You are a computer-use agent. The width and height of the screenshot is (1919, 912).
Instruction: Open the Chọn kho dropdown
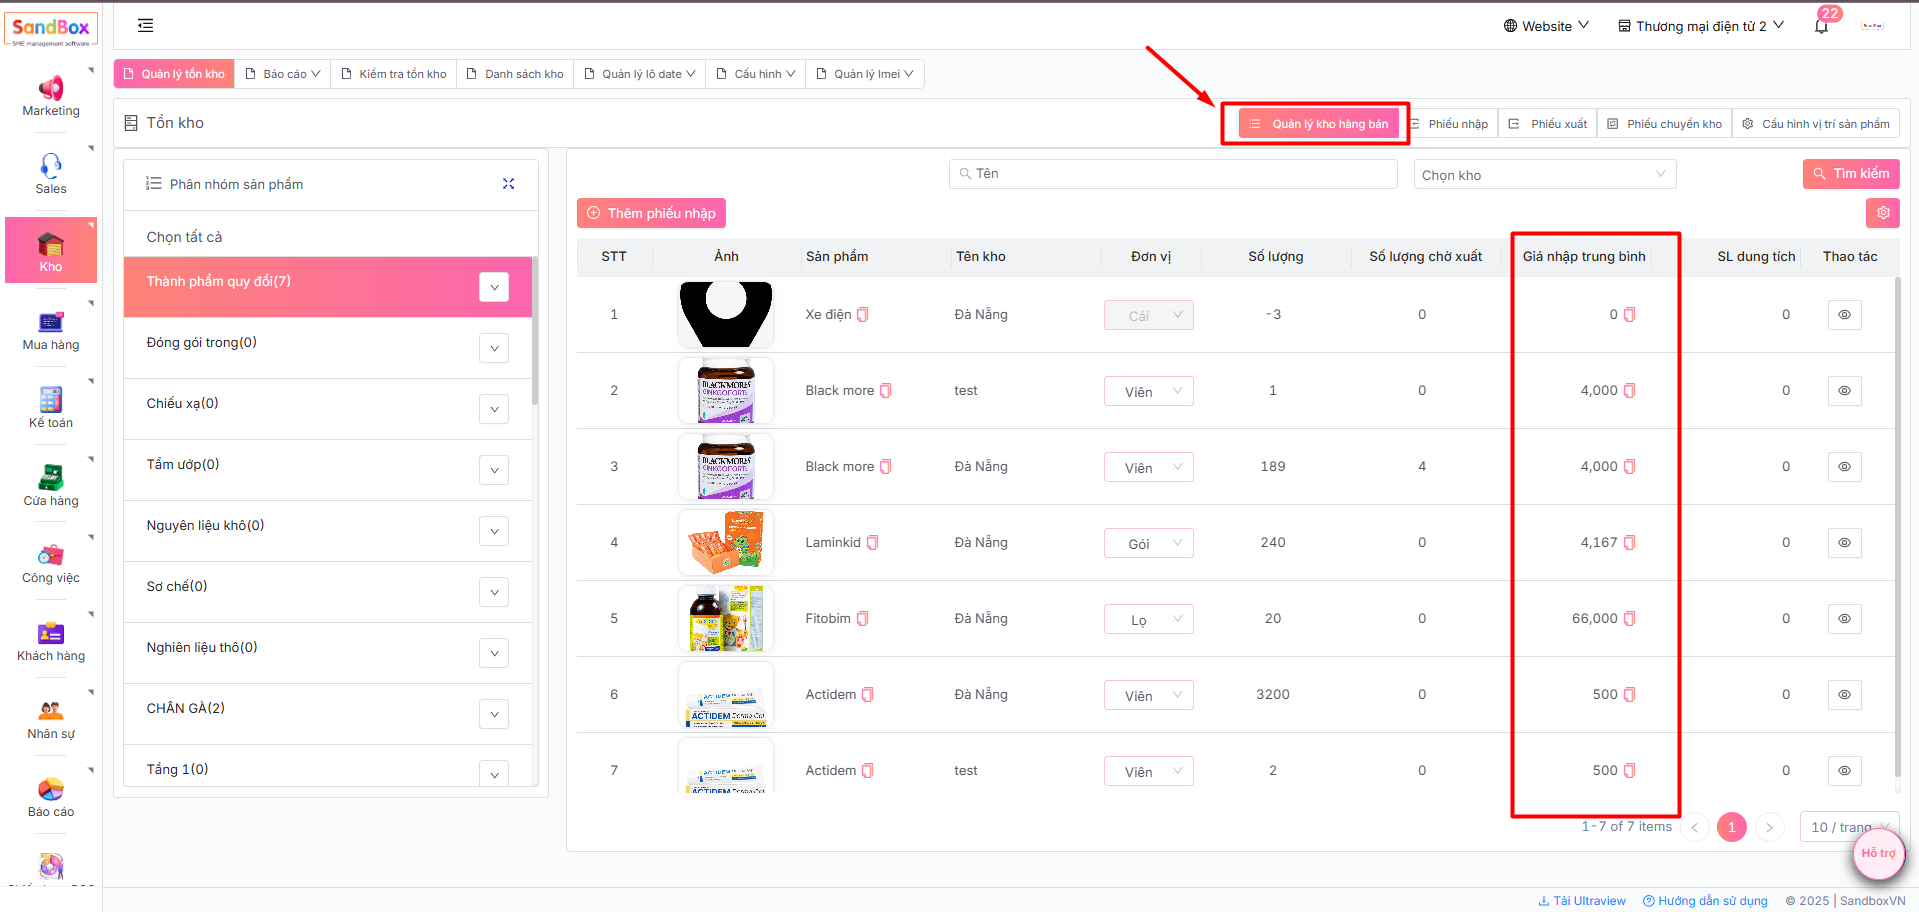point(1543,175)
